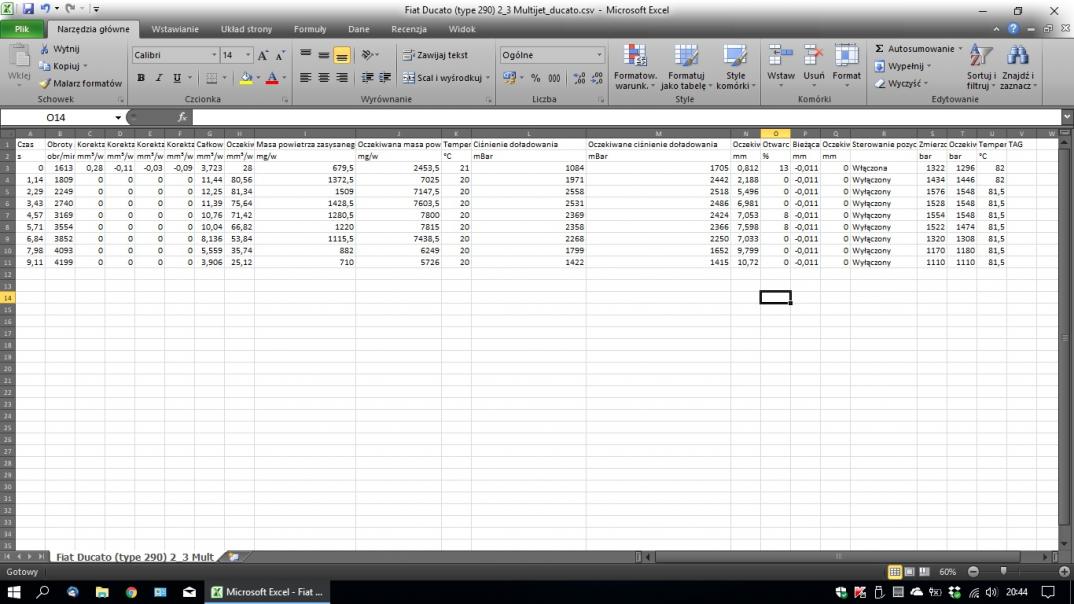Screen dimensions: 1074x604
Task: Click the Name Box showing O14
Action: [62, 117]
